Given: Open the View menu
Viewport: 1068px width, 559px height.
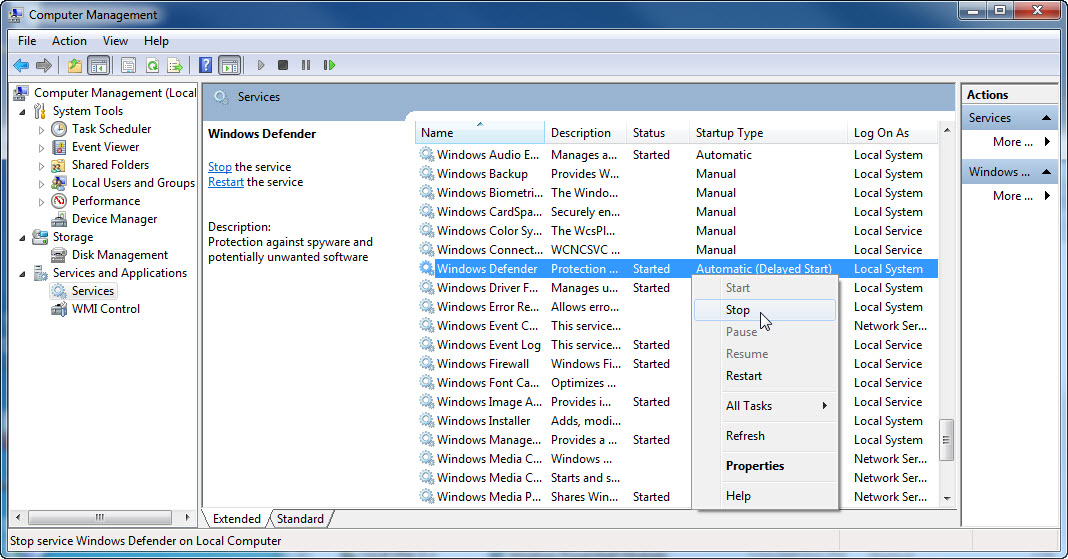Looking at the screenshot, I should pos(115,41).
